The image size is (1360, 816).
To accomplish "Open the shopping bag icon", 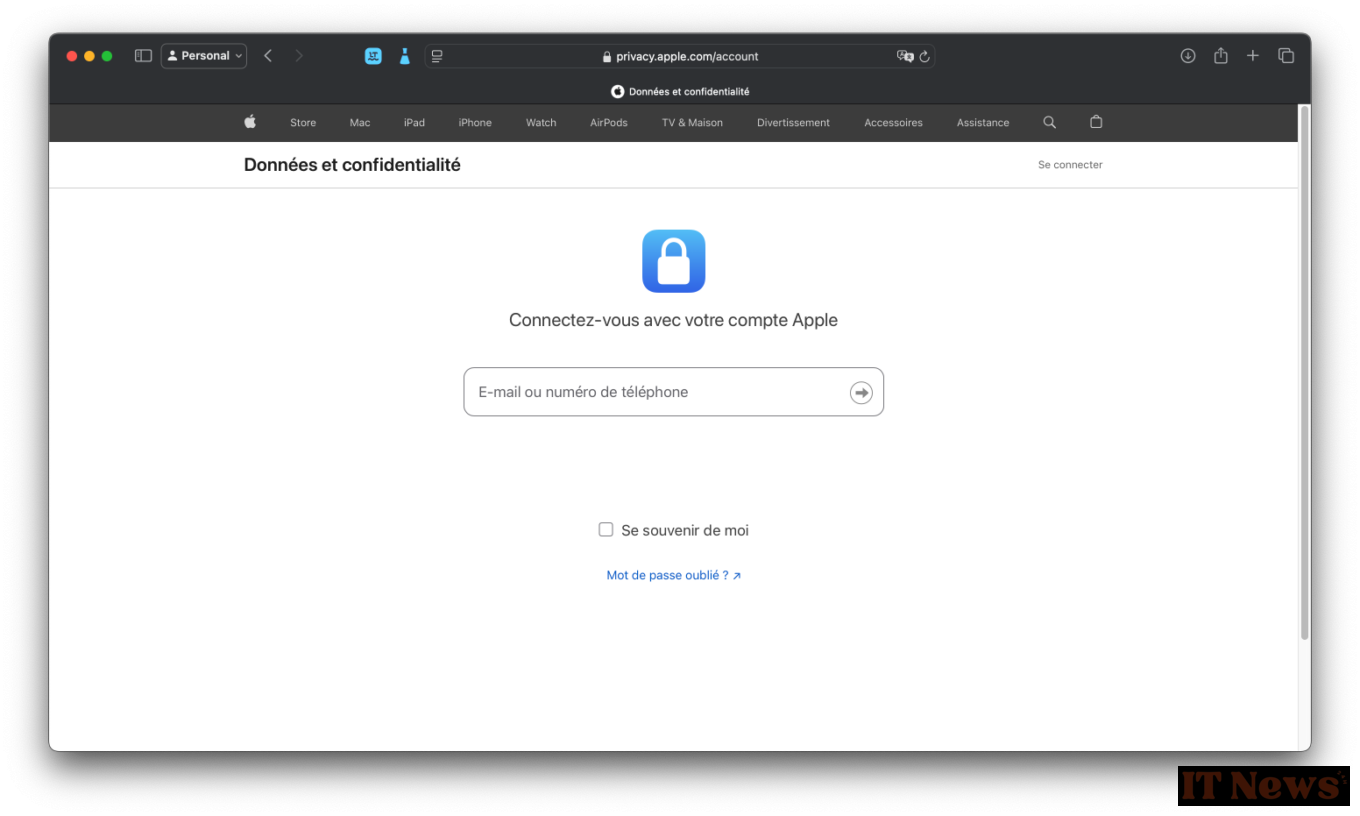I will [x=1096, y=122].
